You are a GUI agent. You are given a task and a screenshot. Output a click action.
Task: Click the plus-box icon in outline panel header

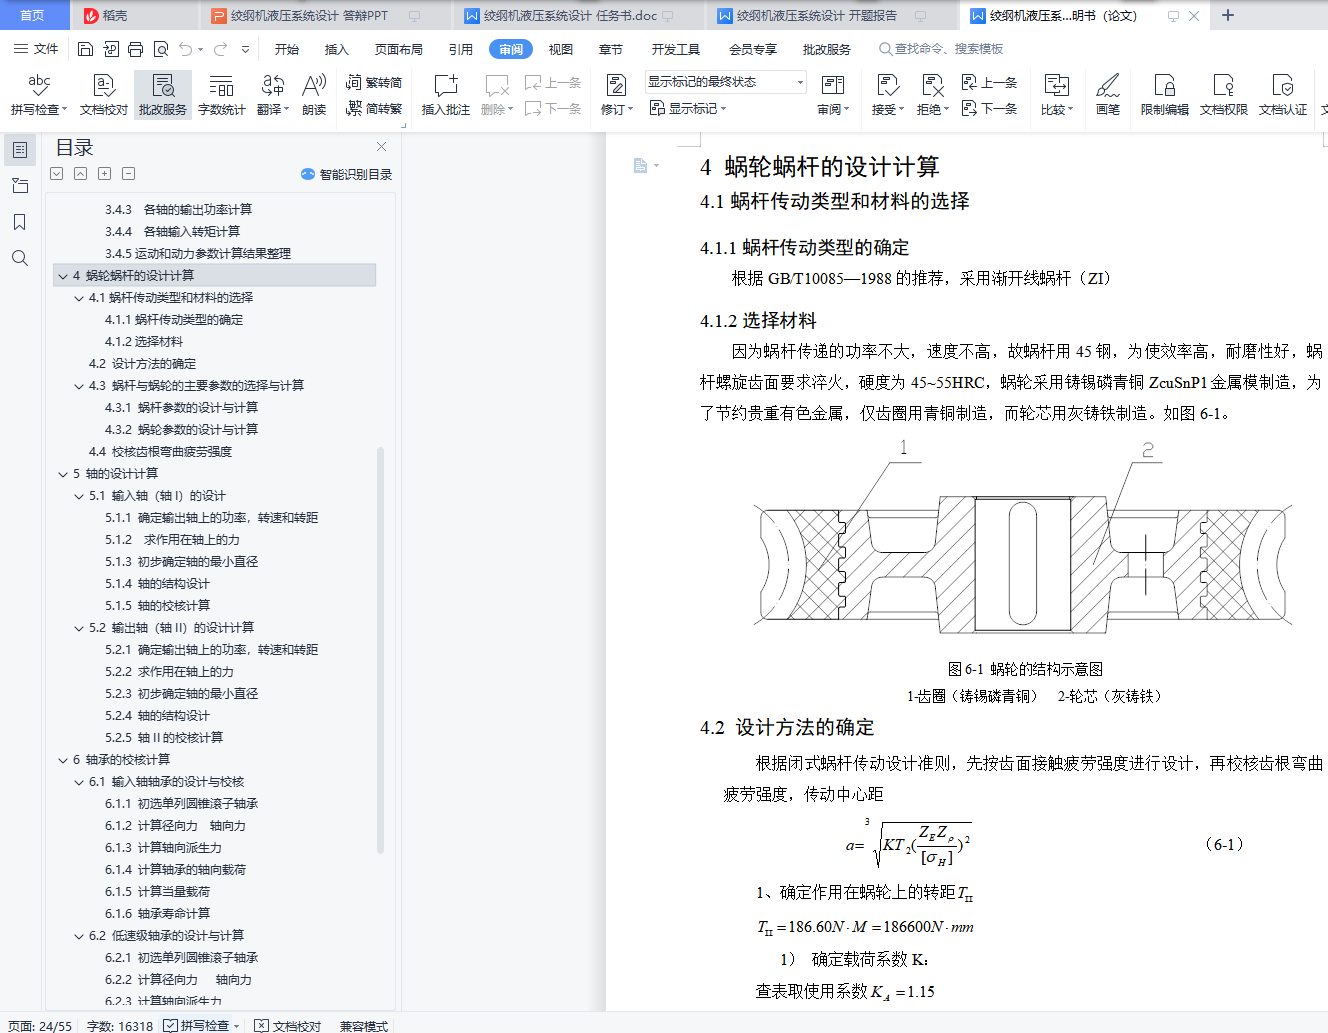coord(104,174)
